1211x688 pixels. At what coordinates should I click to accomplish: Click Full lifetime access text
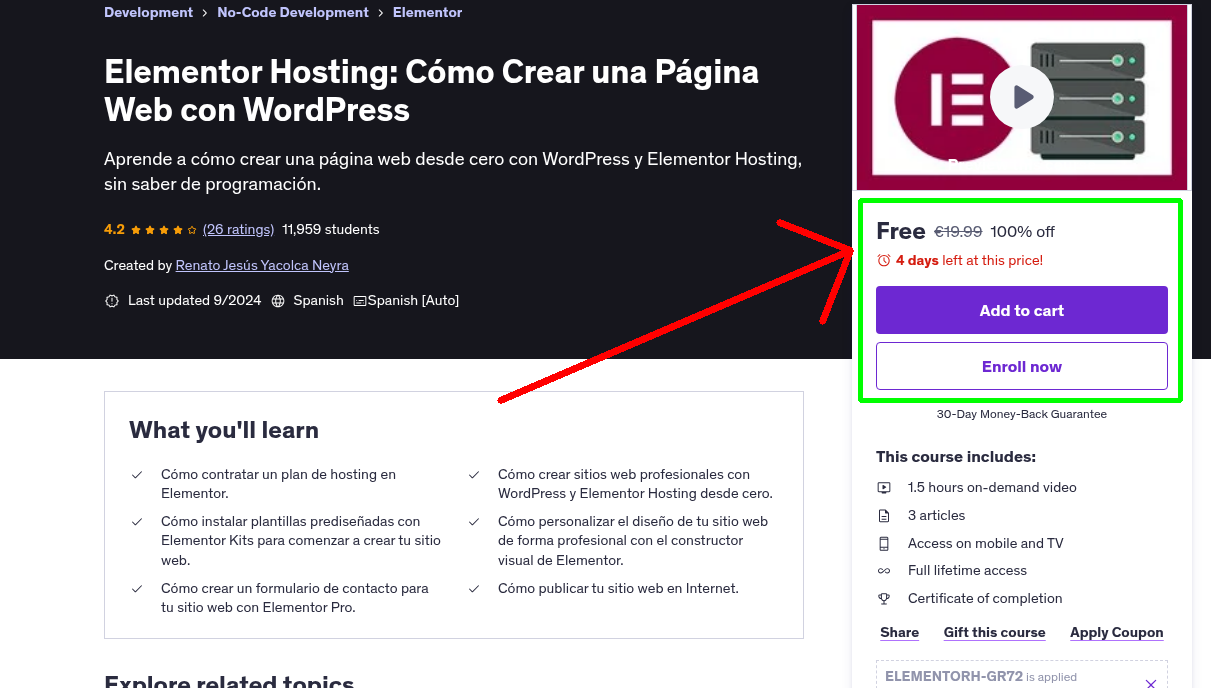click(967, 570)
